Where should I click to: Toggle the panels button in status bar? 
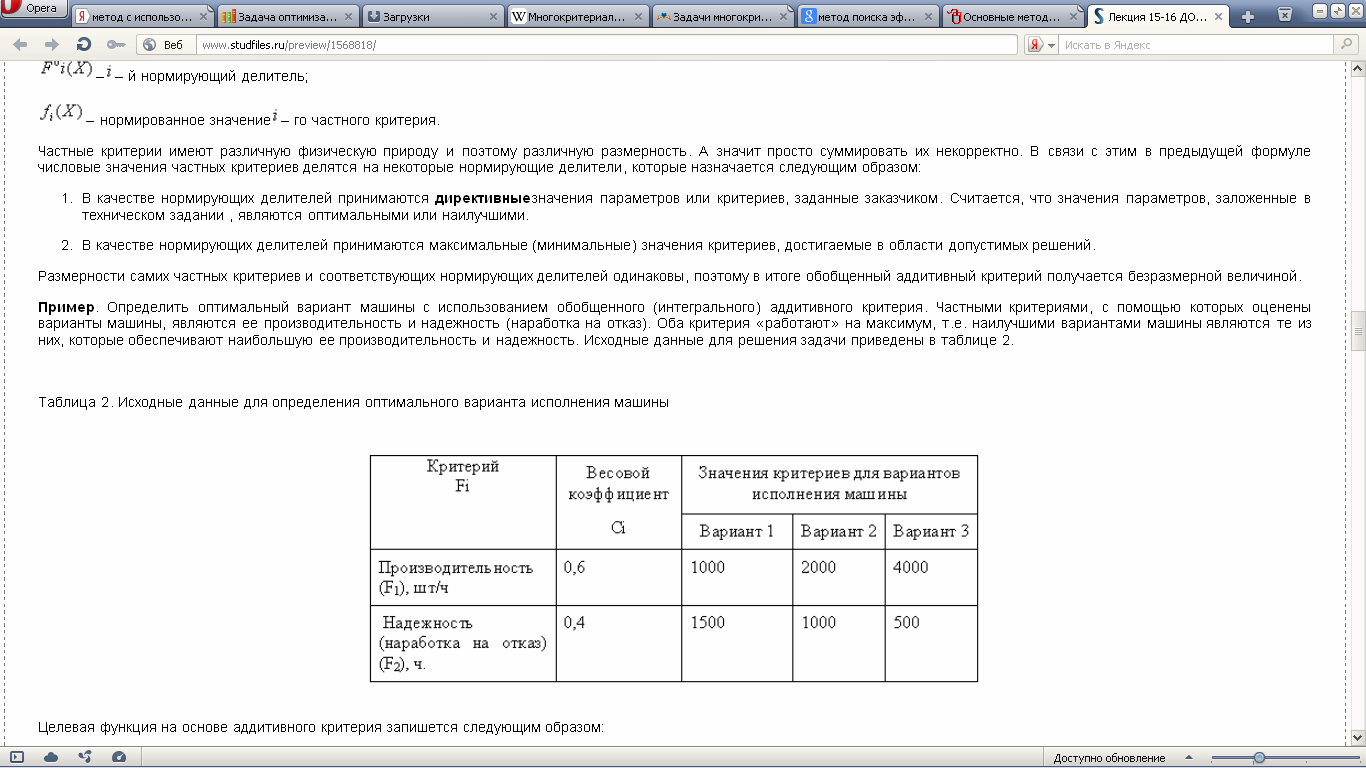pos(18,757)
